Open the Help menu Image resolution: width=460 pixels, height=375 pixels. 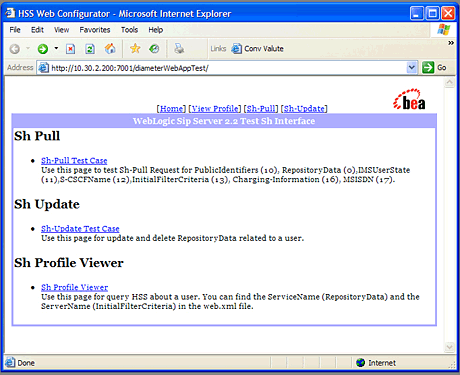coord(156,30)
